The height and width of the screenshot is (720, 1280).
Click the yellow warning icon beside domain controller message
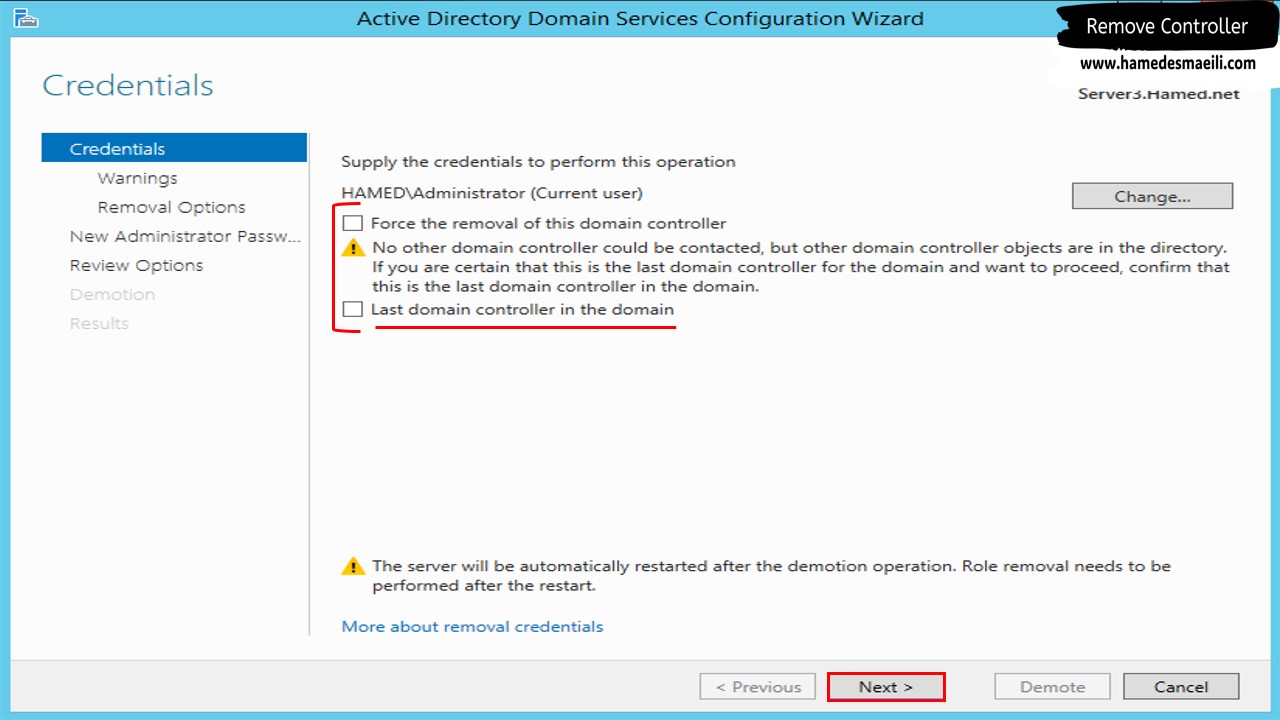[x=353, y=248]
